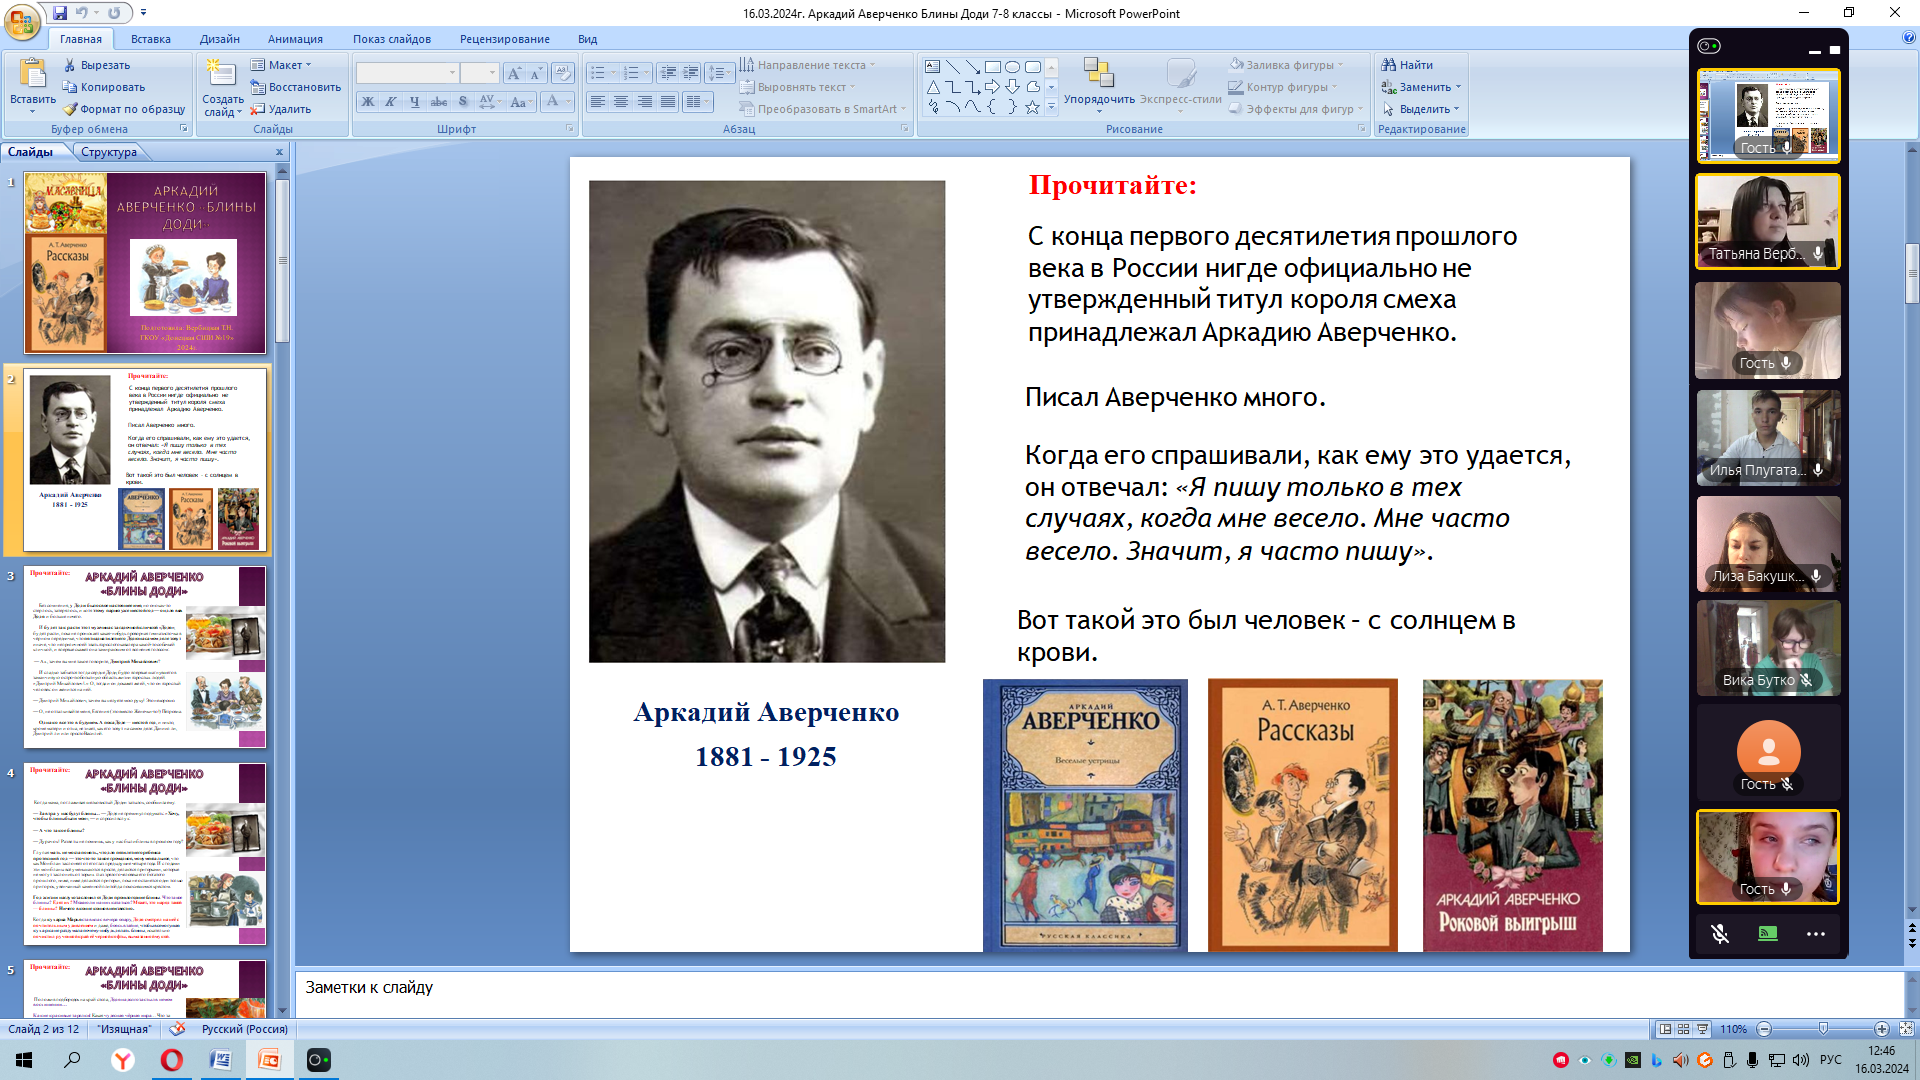1920x1080 pixels.
Task: Click Delete (Удалить) slide button
Action: point(281,109)
